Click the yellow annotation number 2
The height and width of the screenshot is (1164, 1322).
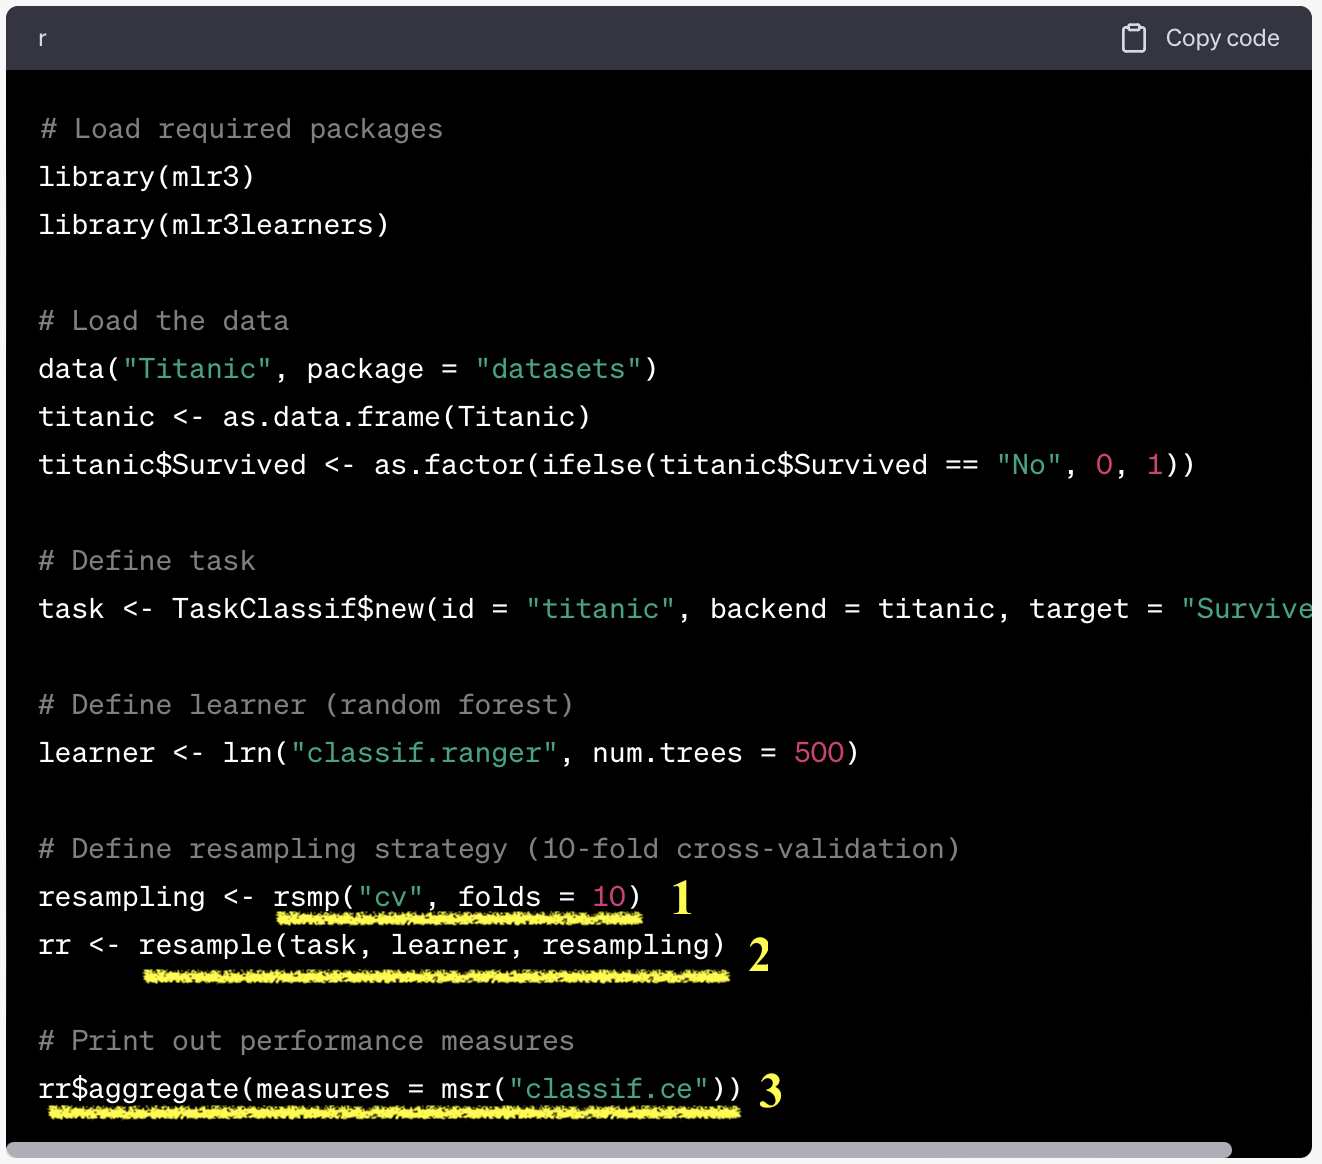759,955
